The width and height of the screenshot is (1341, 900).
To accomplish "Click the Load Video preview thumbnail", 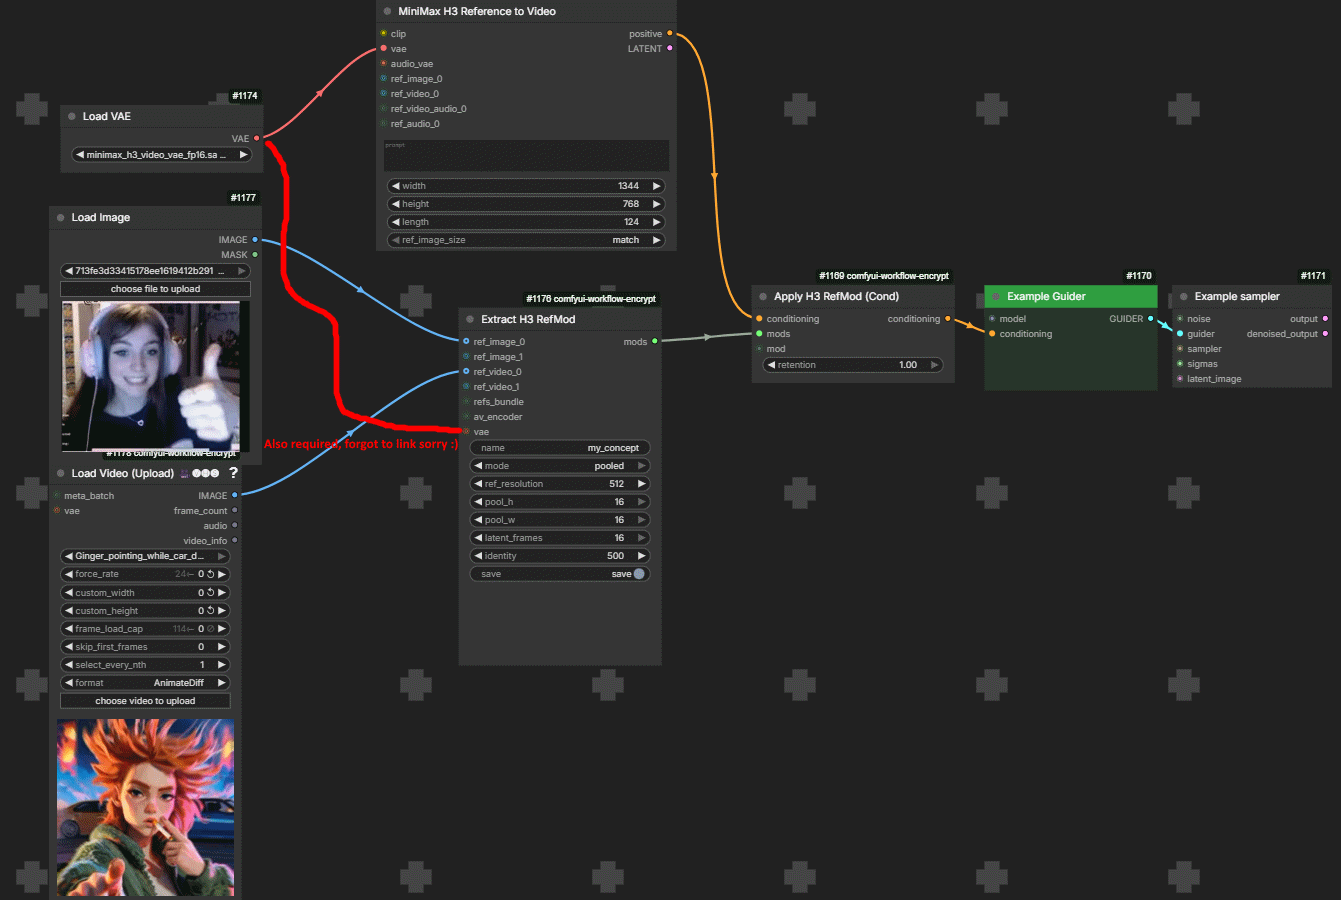I will 146,808.
